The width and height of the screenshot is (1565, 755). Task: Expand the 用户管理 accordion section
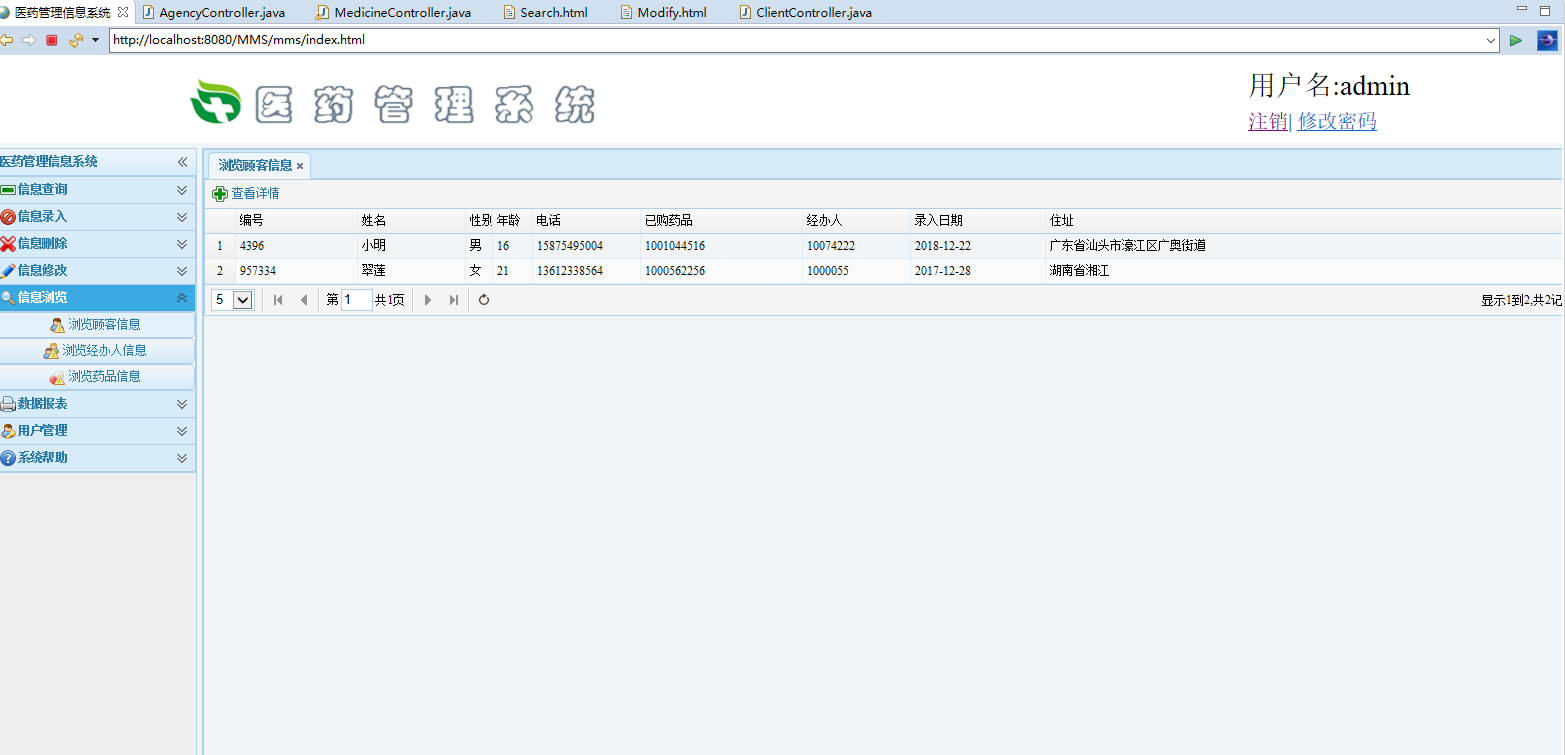pyautogui.click(x=182, y=431)
